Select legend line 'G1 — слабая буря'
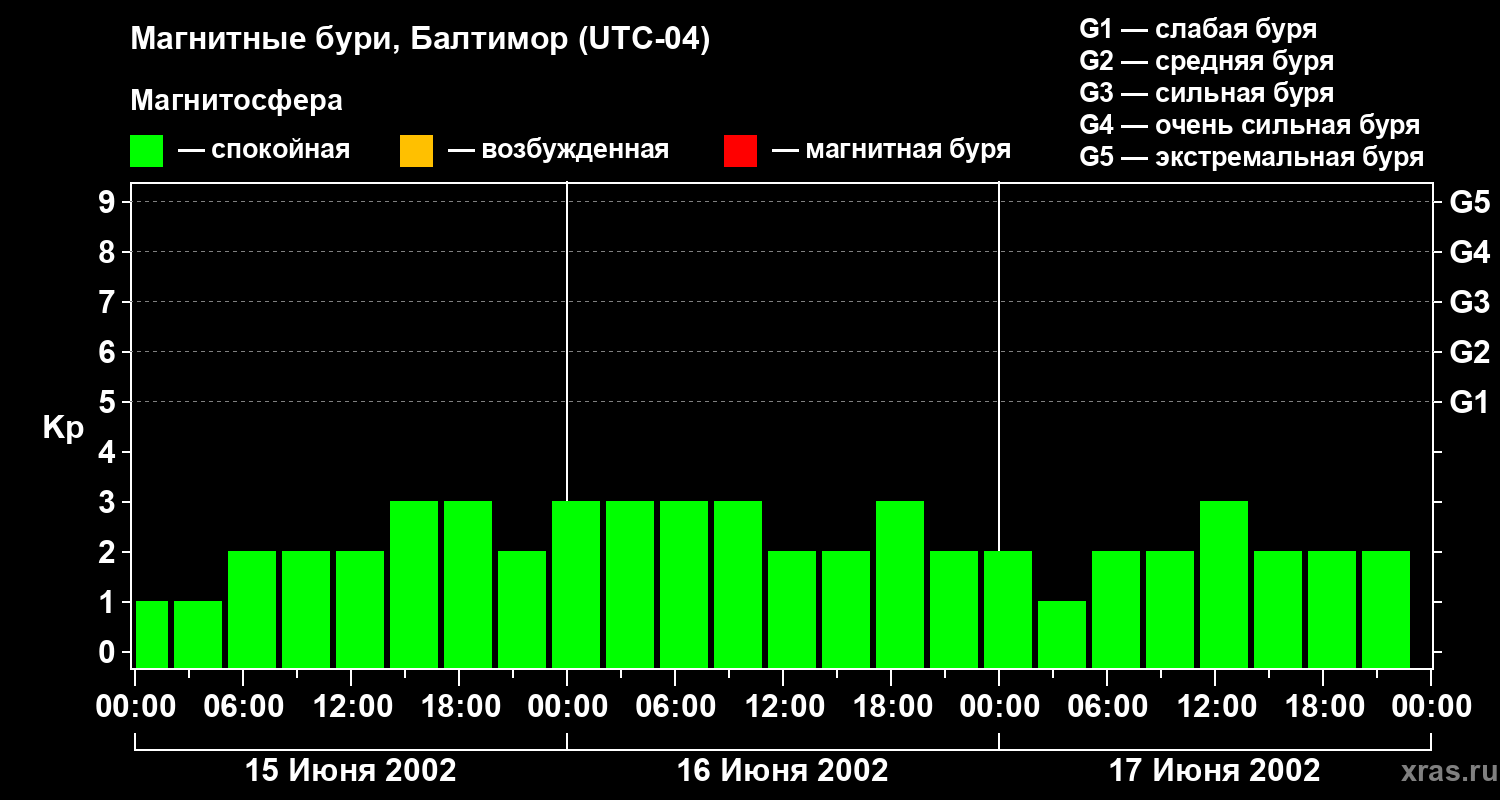 pos(1198,28)
